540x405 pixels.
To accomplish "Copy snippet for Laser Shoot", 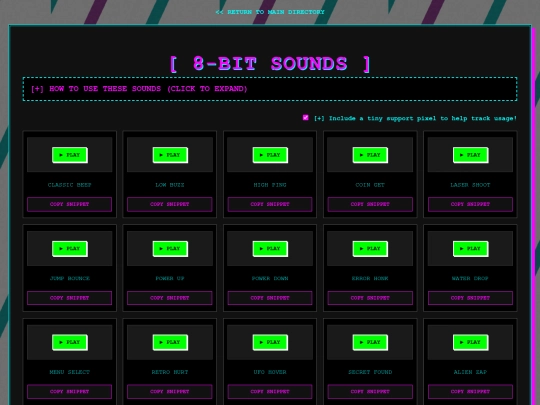I will click(470, 204).
